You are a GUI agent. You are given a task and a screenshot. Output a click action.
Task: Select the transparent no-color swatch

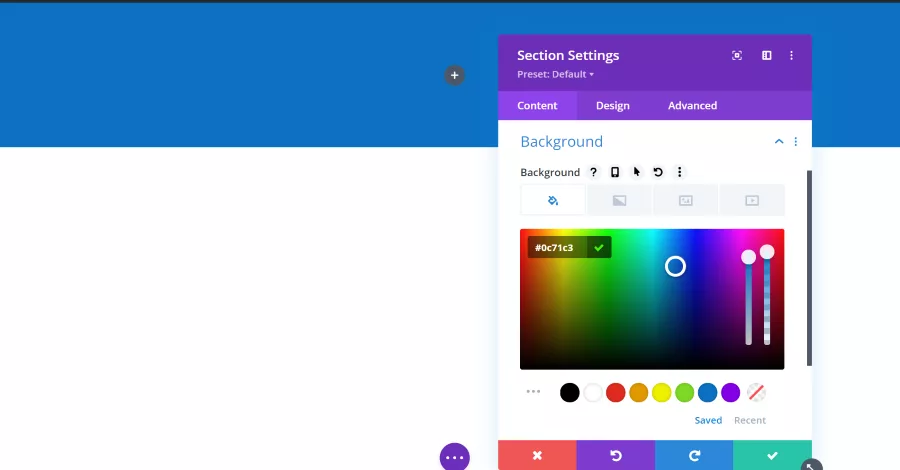(757, 393)
